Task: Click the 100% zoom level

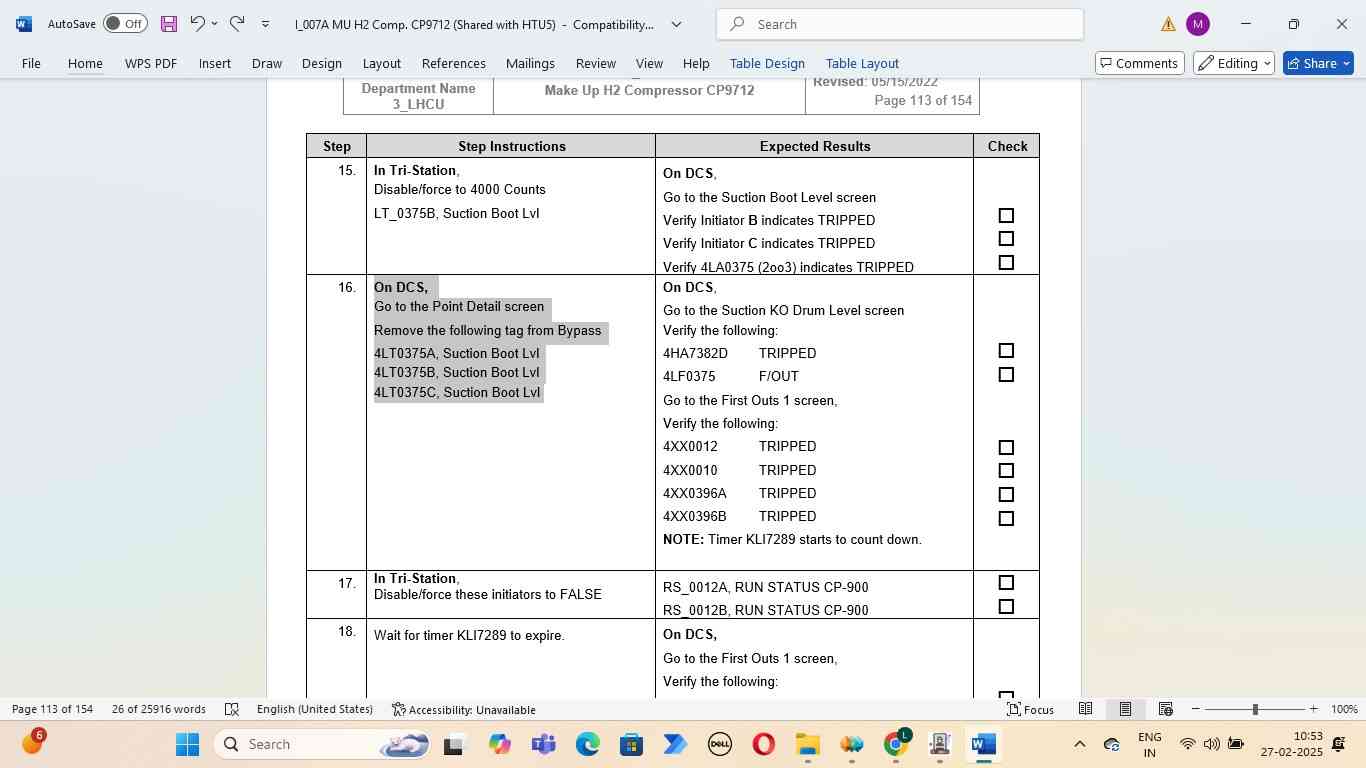Action: (1344, 709)
